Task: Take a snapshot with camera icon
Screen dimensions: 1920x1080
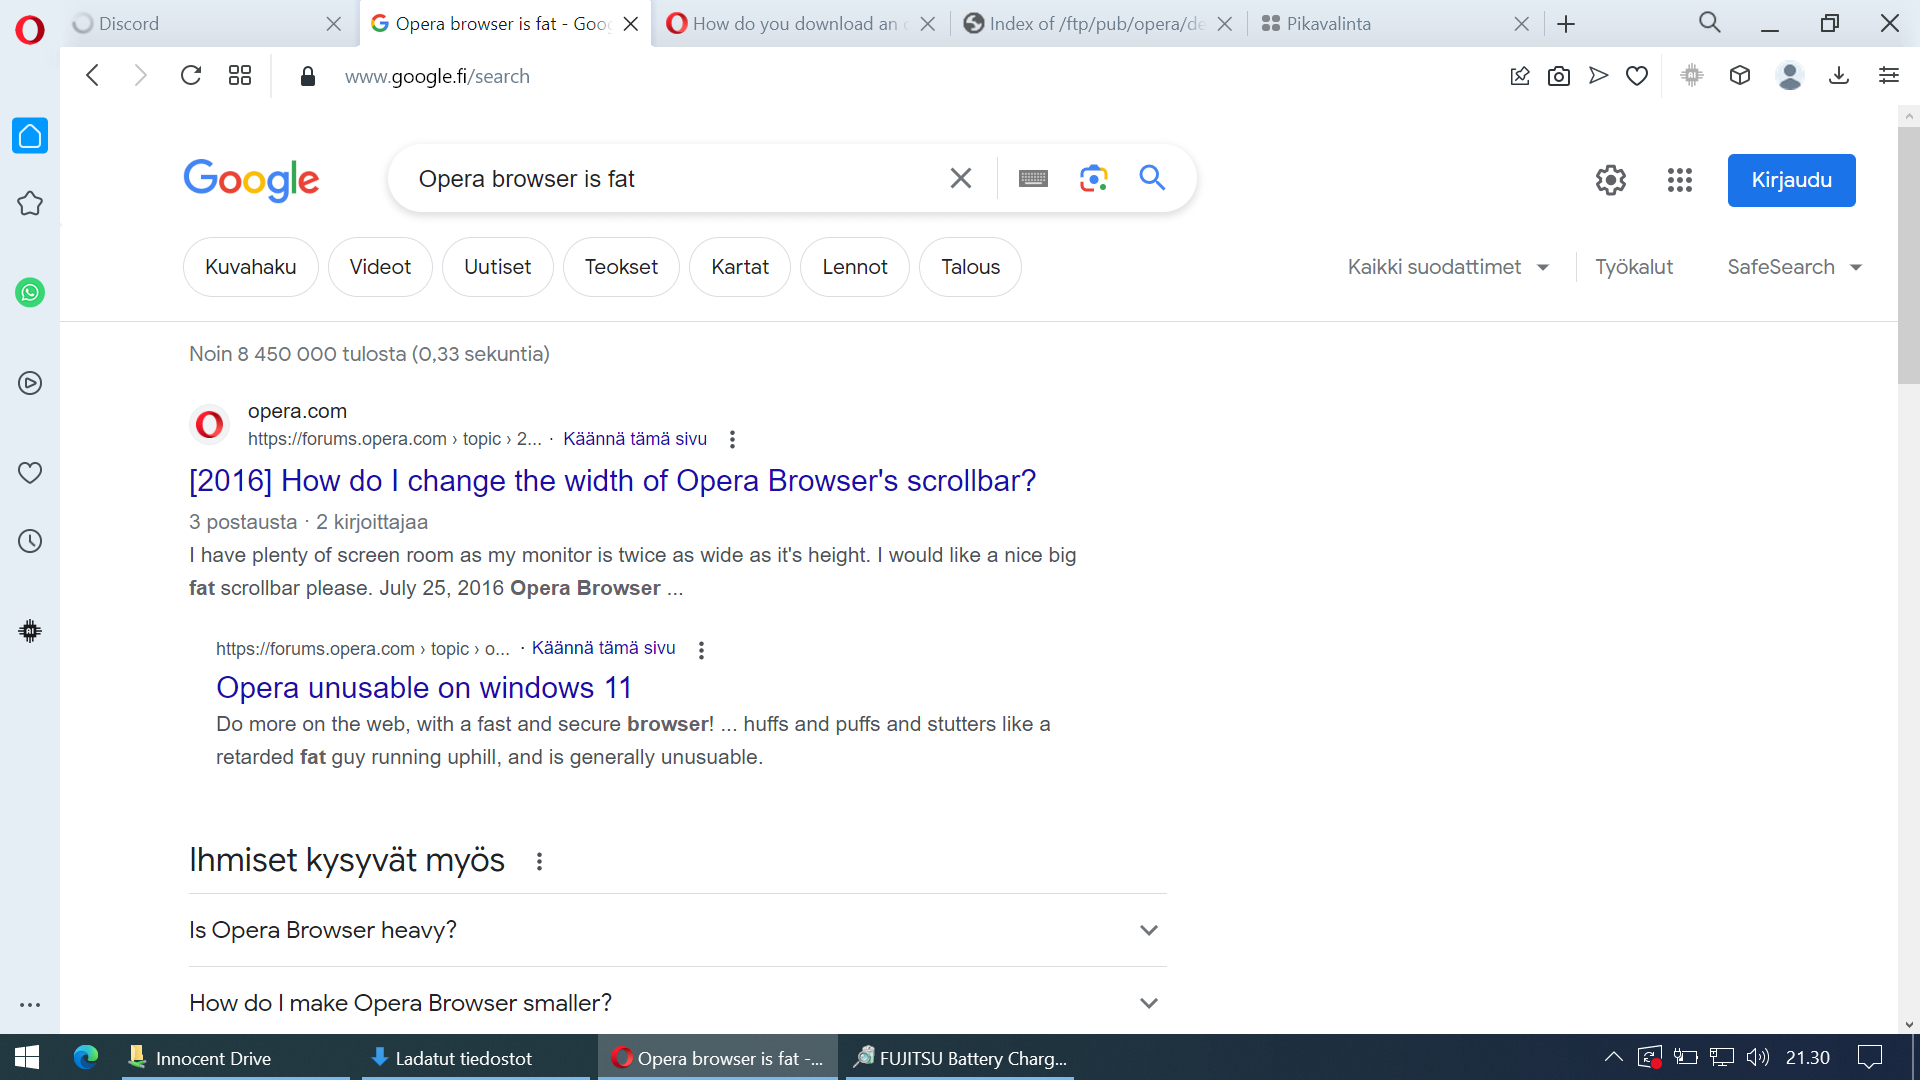Action: (x=1559, y=76)
